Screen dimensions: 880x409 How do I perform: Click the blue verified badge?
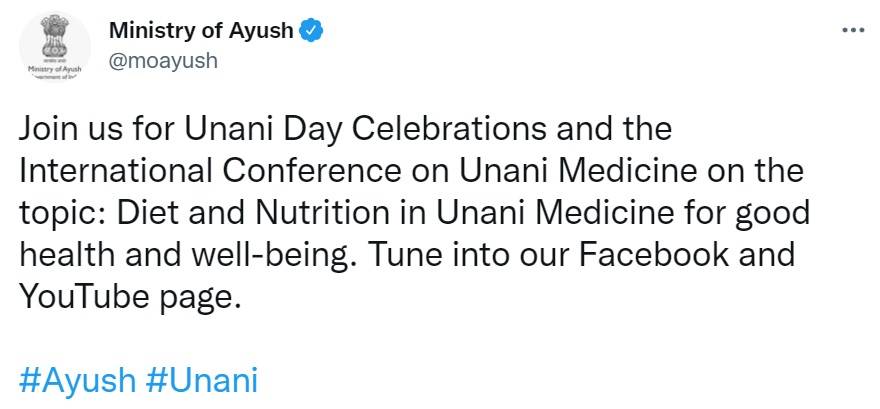313,31
